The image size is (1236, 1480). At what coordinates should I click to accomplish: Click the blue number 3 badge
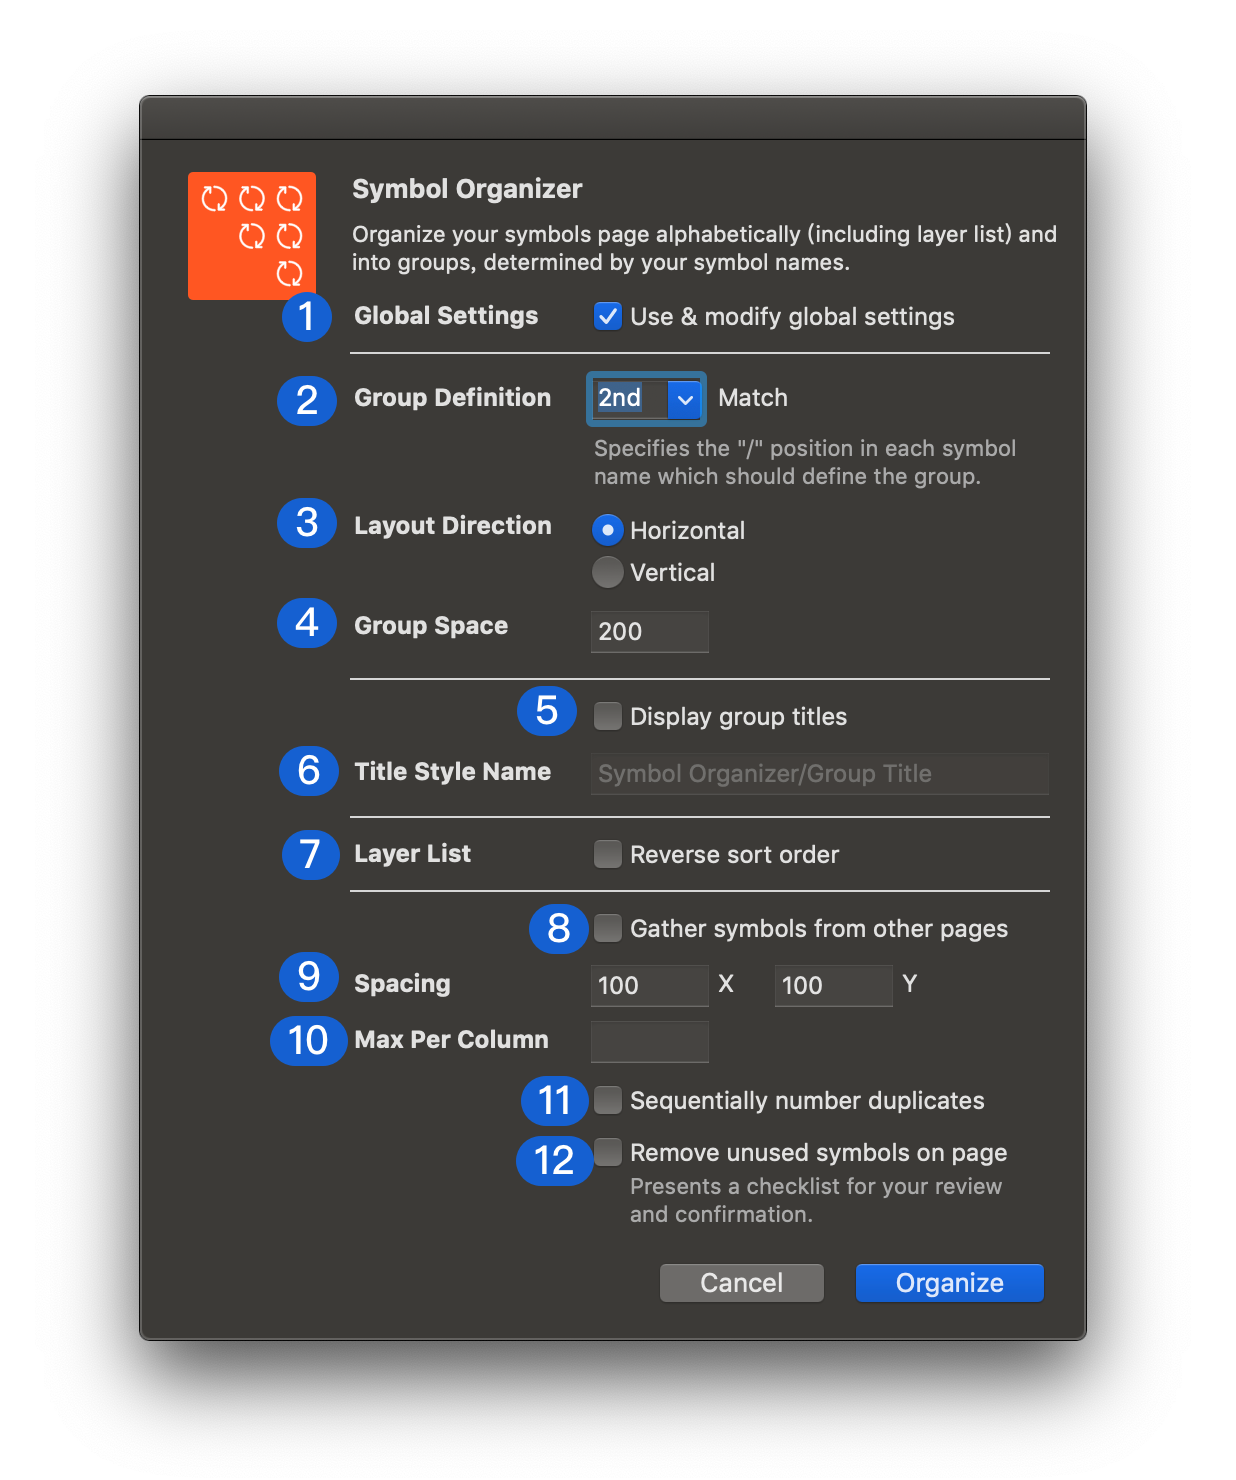tap(307, 523)
